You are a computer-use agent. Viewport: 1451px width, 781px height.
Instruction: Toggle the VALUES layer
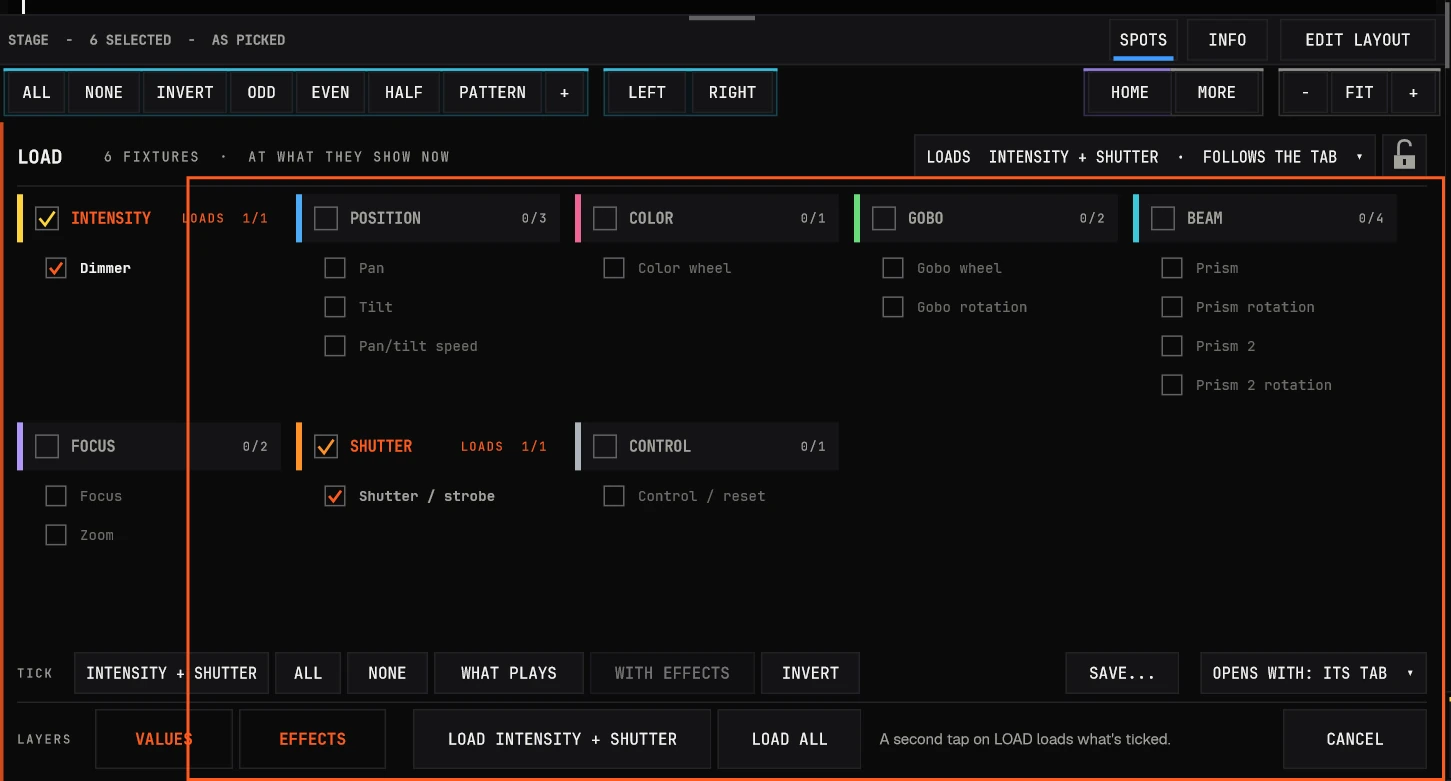coord(164,739)
